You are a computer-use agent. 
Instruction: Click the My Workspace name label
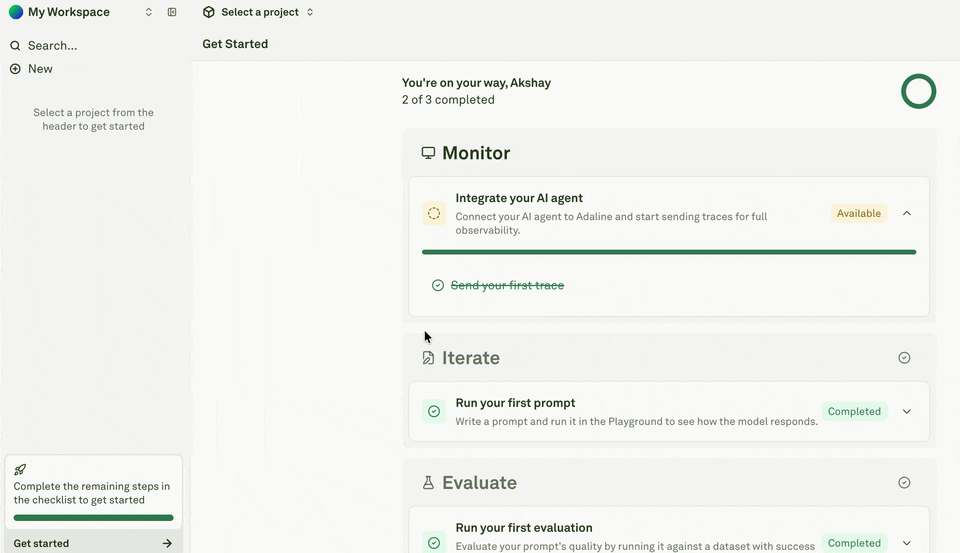tap(69, 12)
